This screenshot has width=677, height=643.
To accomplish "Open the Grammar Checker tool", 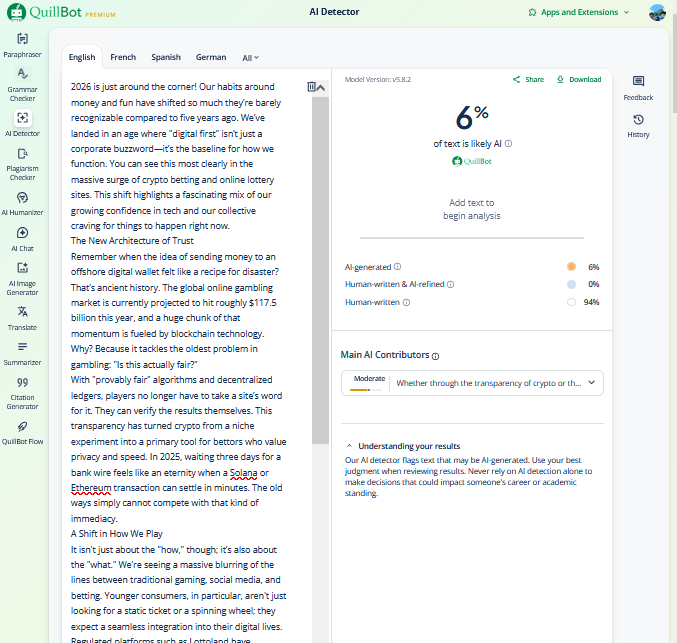I will pos(22,83).
